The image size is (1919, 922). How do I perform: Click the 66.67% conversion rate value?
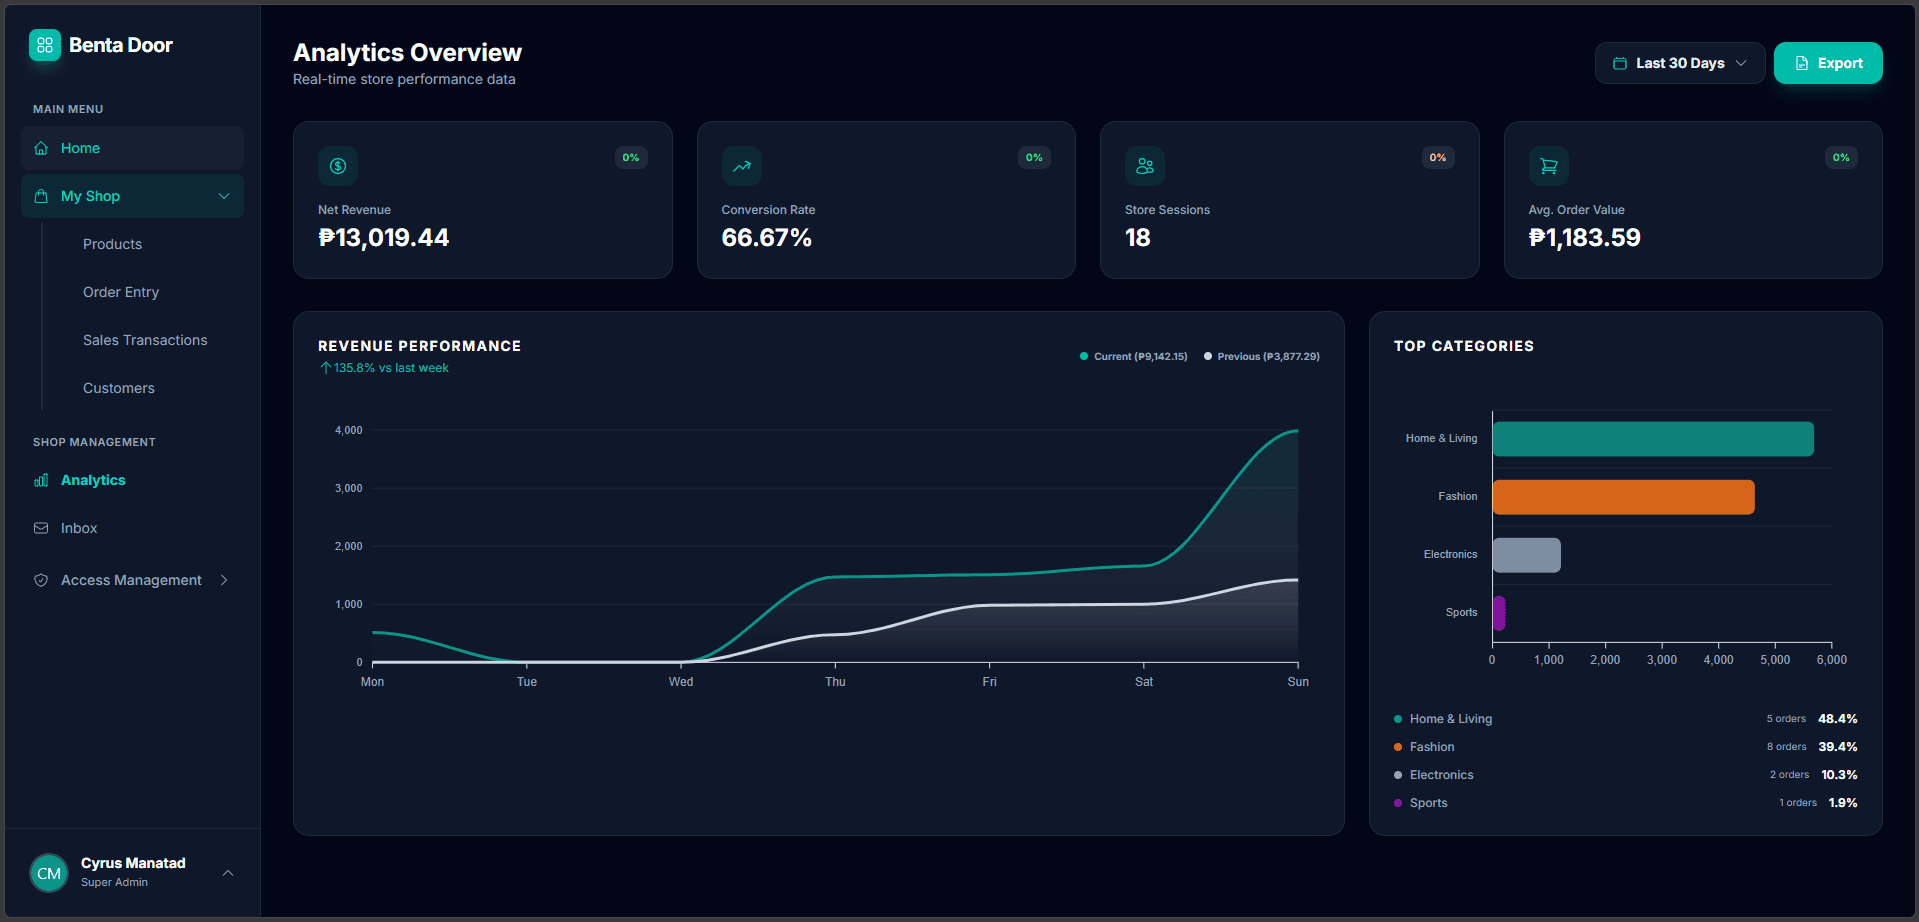(767, 238)
